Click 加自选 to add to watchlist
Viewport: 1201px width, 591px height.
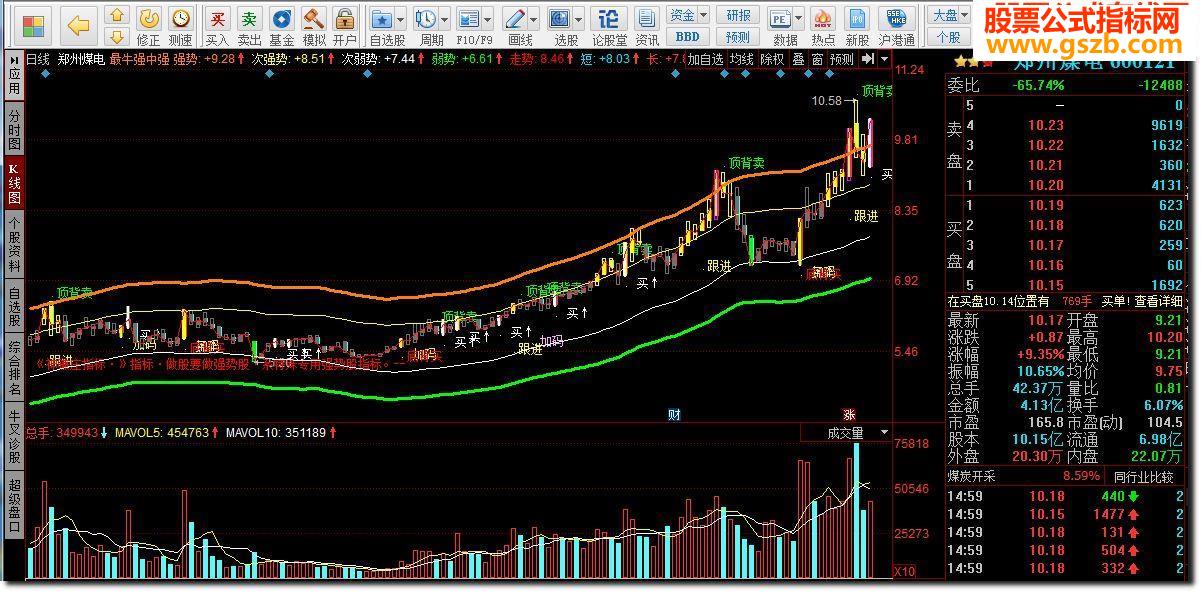[x=705, y=59]
